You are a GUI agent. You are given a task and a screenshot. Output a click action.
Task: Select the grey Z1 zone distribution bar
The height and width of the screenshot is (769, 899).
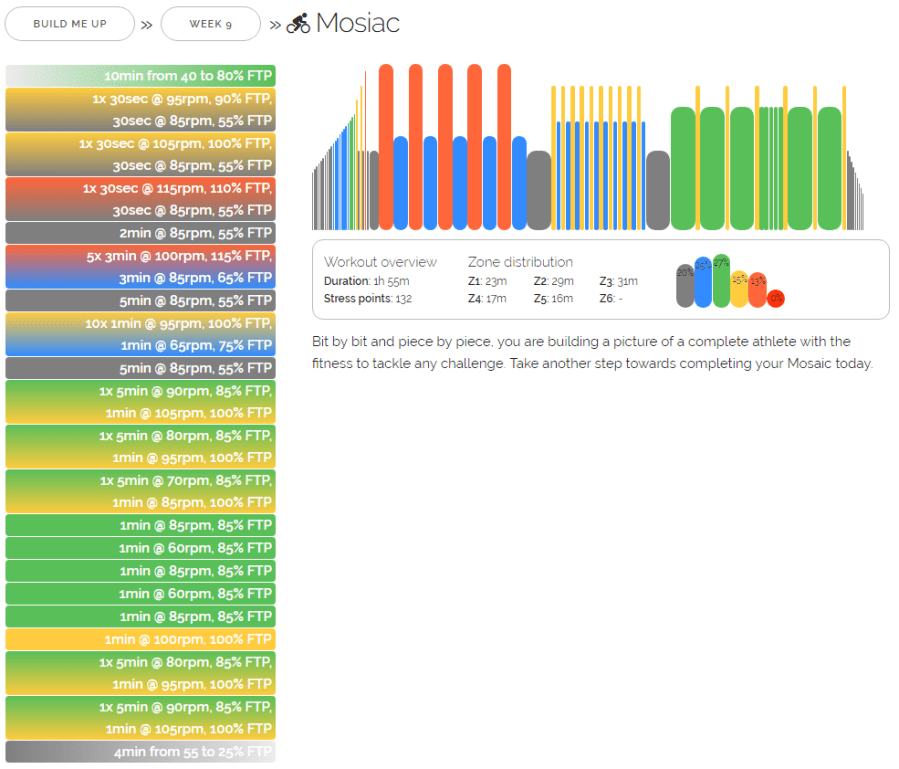[685, 285]
